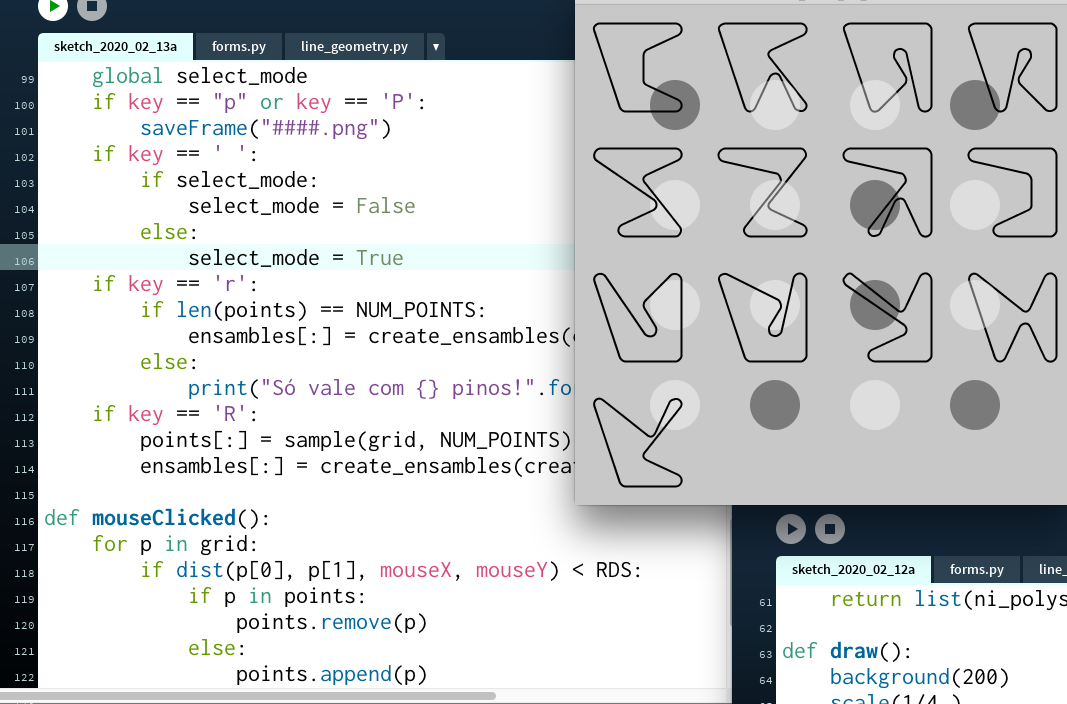Click 'points.append(p)' on line 122
The height and width of the screenshot is (704, 1067).
click(331, 673)
